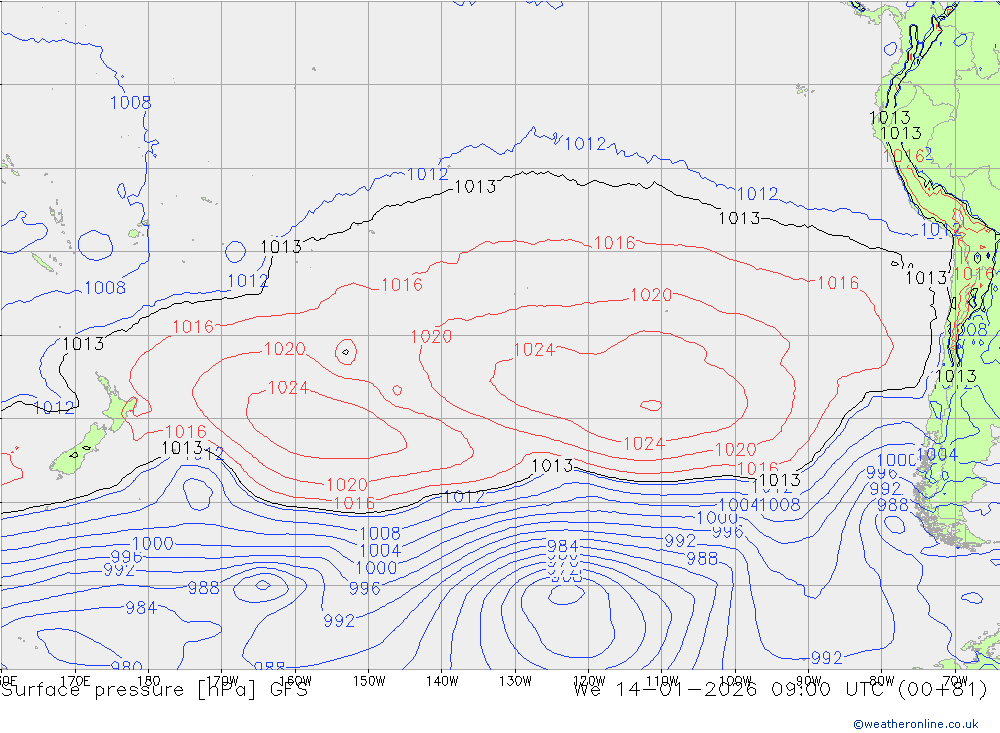Screen dimensions: 1000x733
Task: Click the "150W" longitude axis label
Action: click(369, 681)
